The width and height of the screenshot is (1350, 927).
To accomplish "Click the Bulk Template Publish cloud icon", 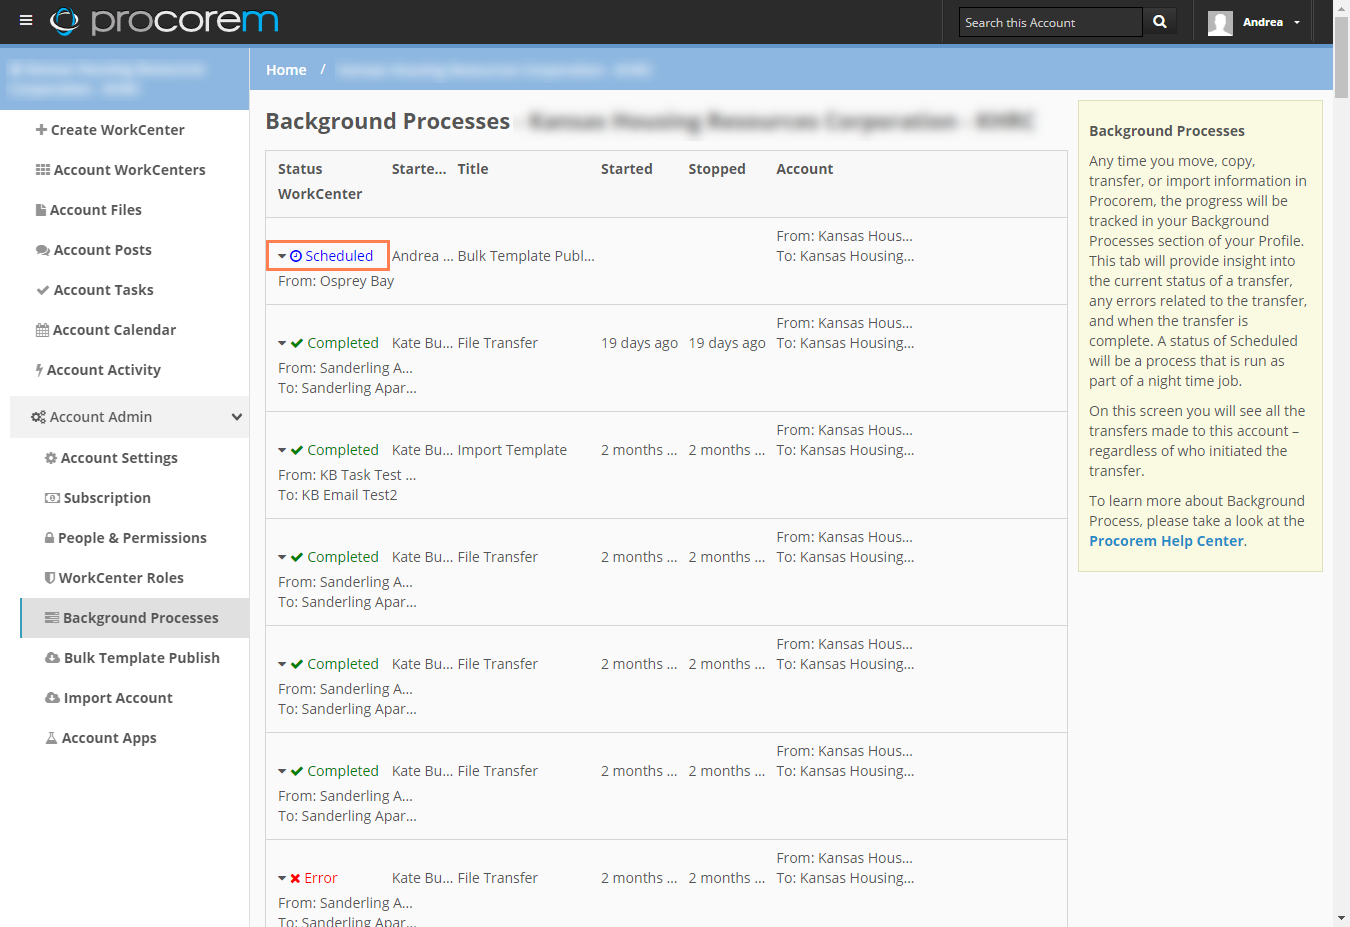I will tap(53, 658).
